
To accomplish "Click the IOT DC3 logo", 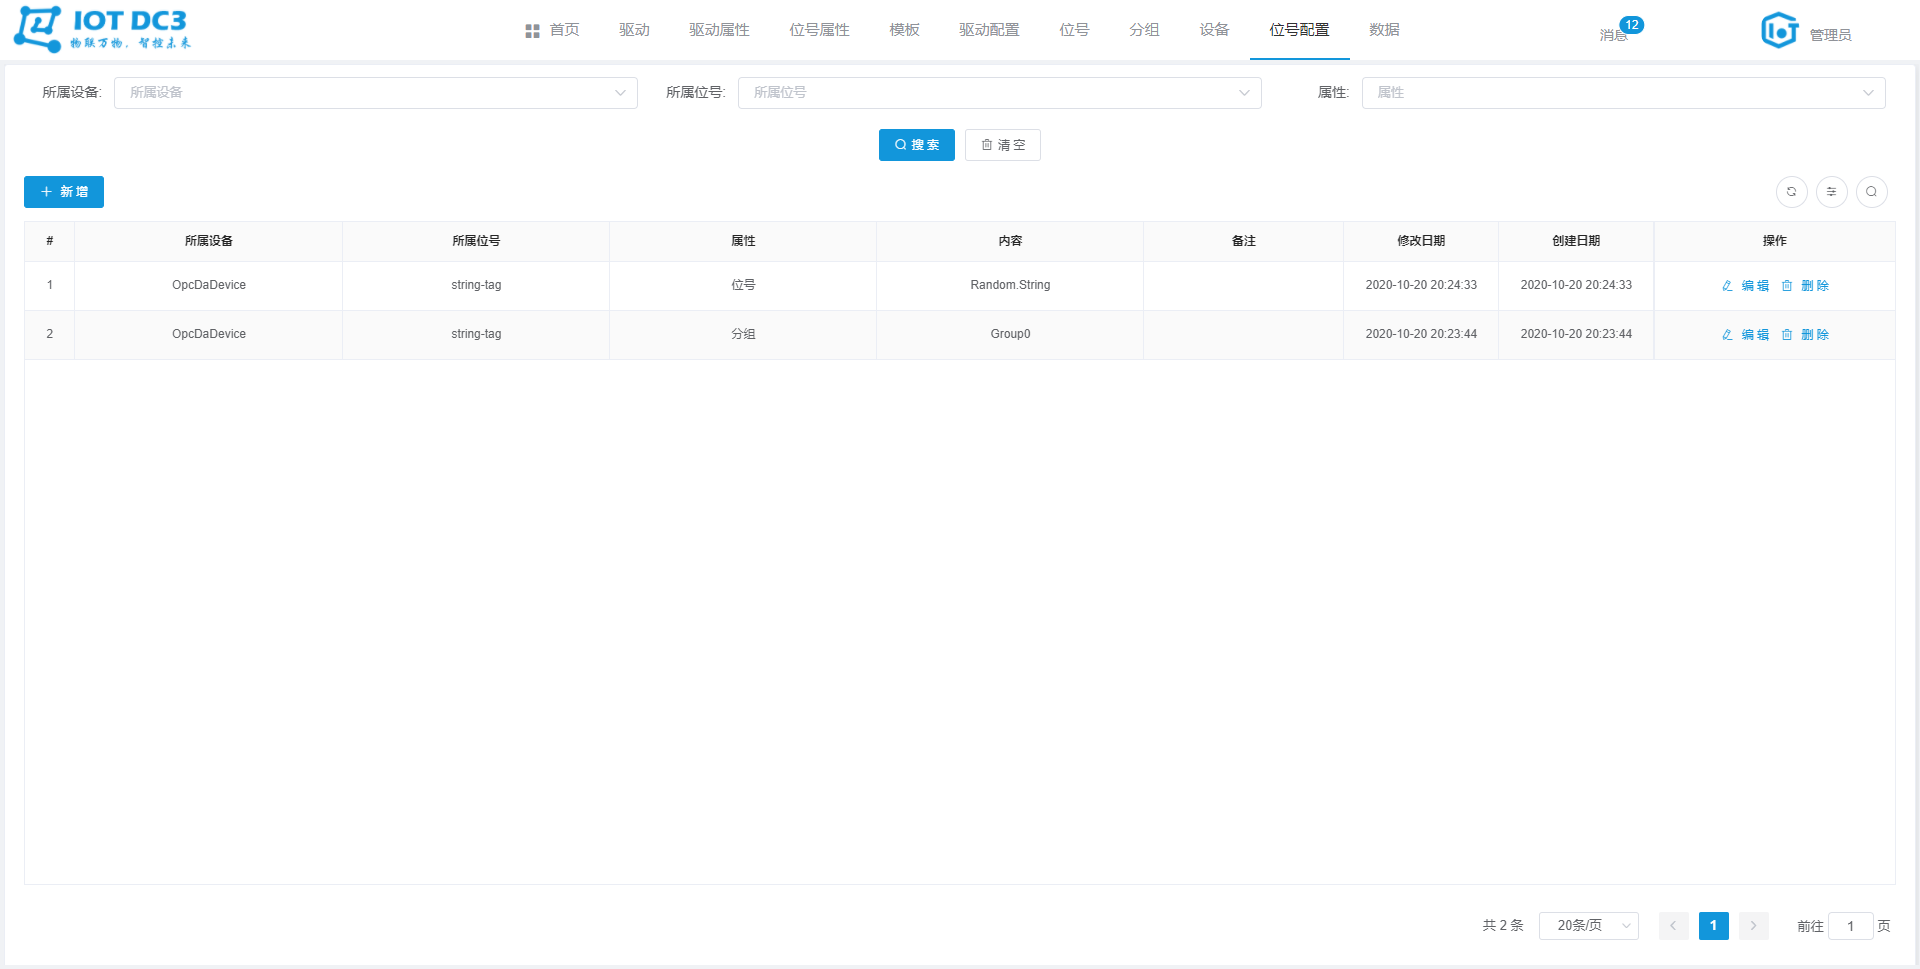I will pyautogui.click(x=102, y=29).
